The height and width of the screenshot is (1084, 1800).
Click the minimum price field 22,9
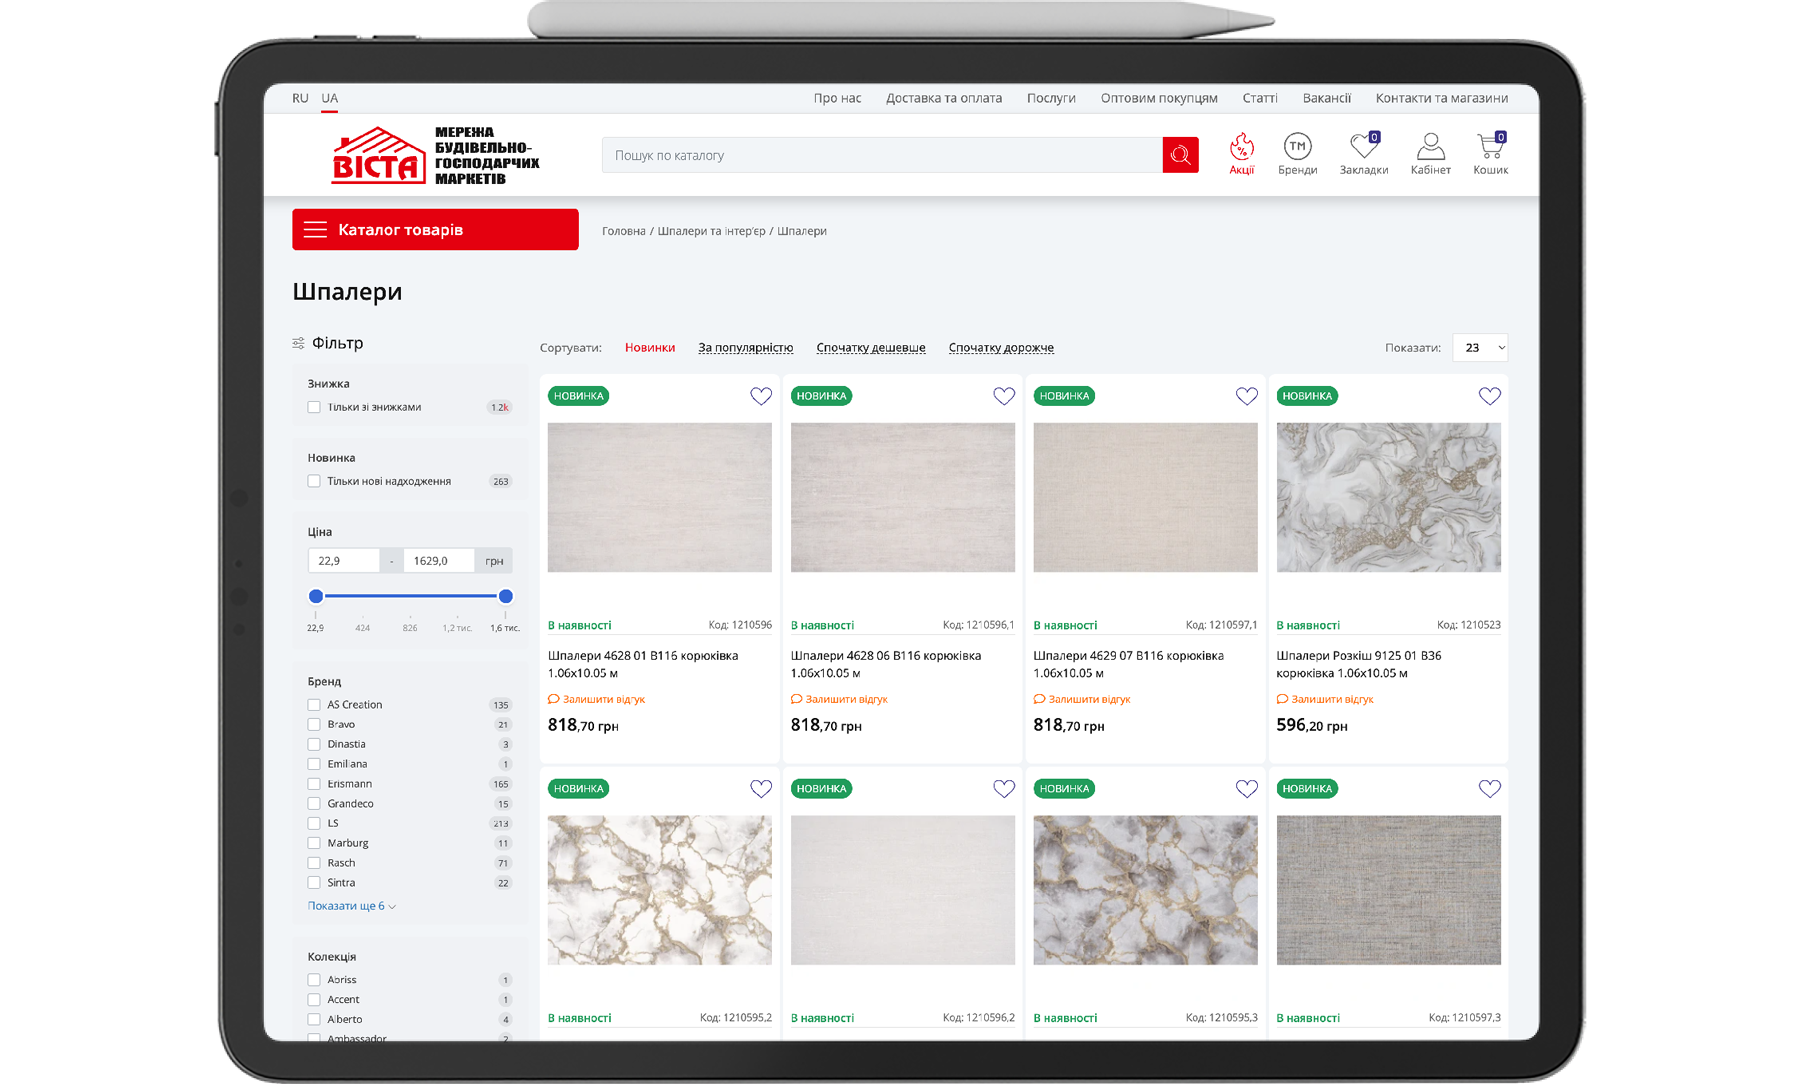coord(343,561)
